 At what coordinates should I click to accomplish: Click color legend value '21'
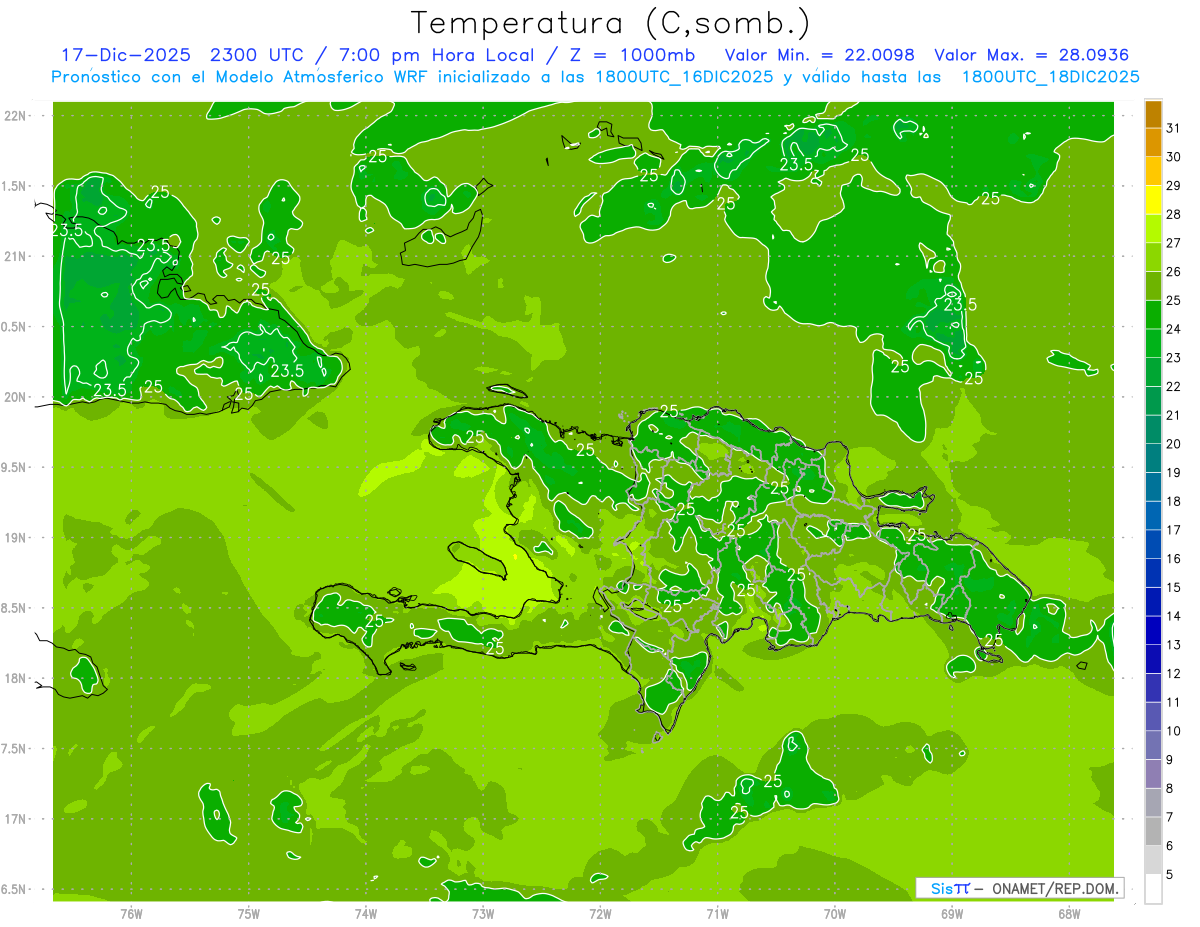pyautogui.click(x=1174, y=415)
